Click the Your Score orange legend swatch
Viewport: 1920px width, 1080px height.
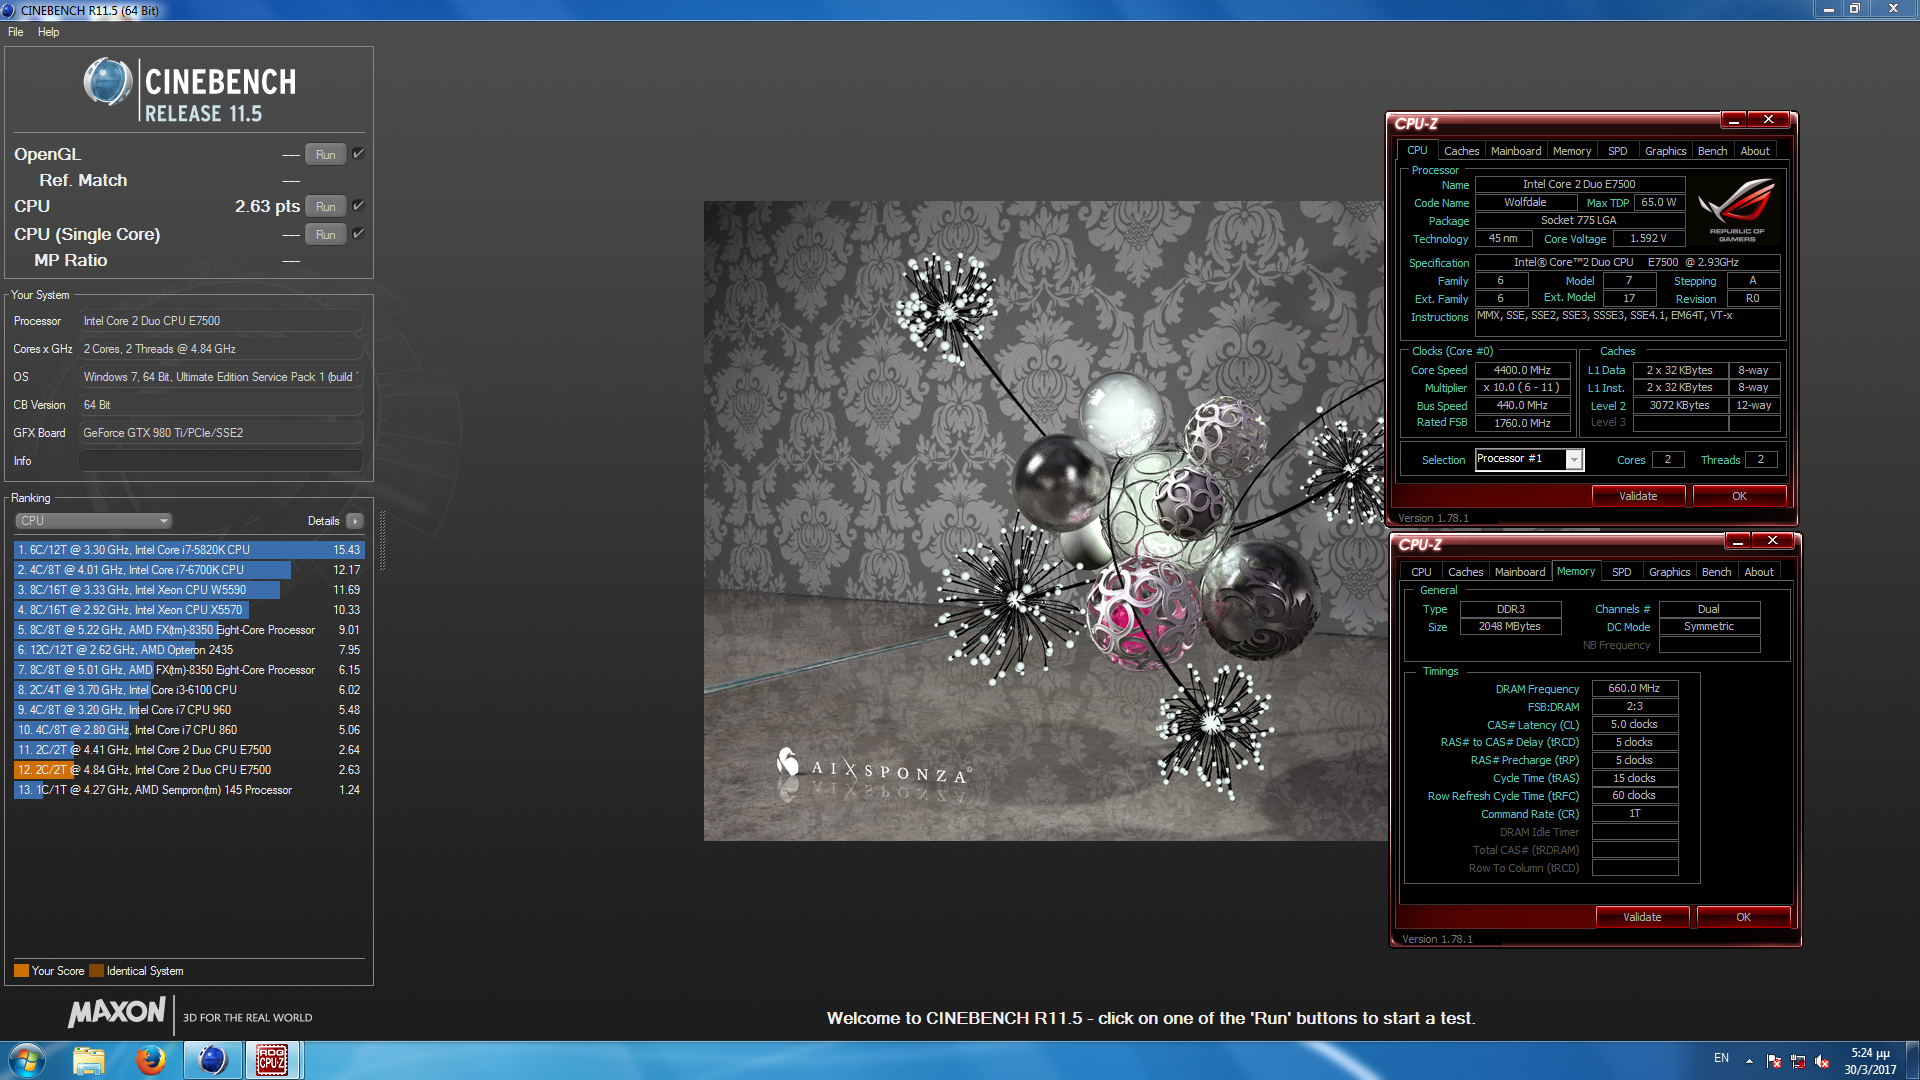click(21, 971)
